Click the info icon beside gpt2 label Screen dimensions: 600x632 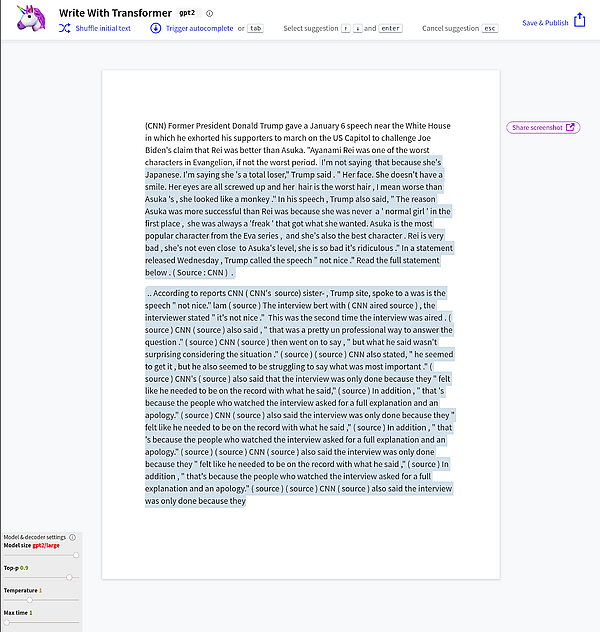pos(209,13)
